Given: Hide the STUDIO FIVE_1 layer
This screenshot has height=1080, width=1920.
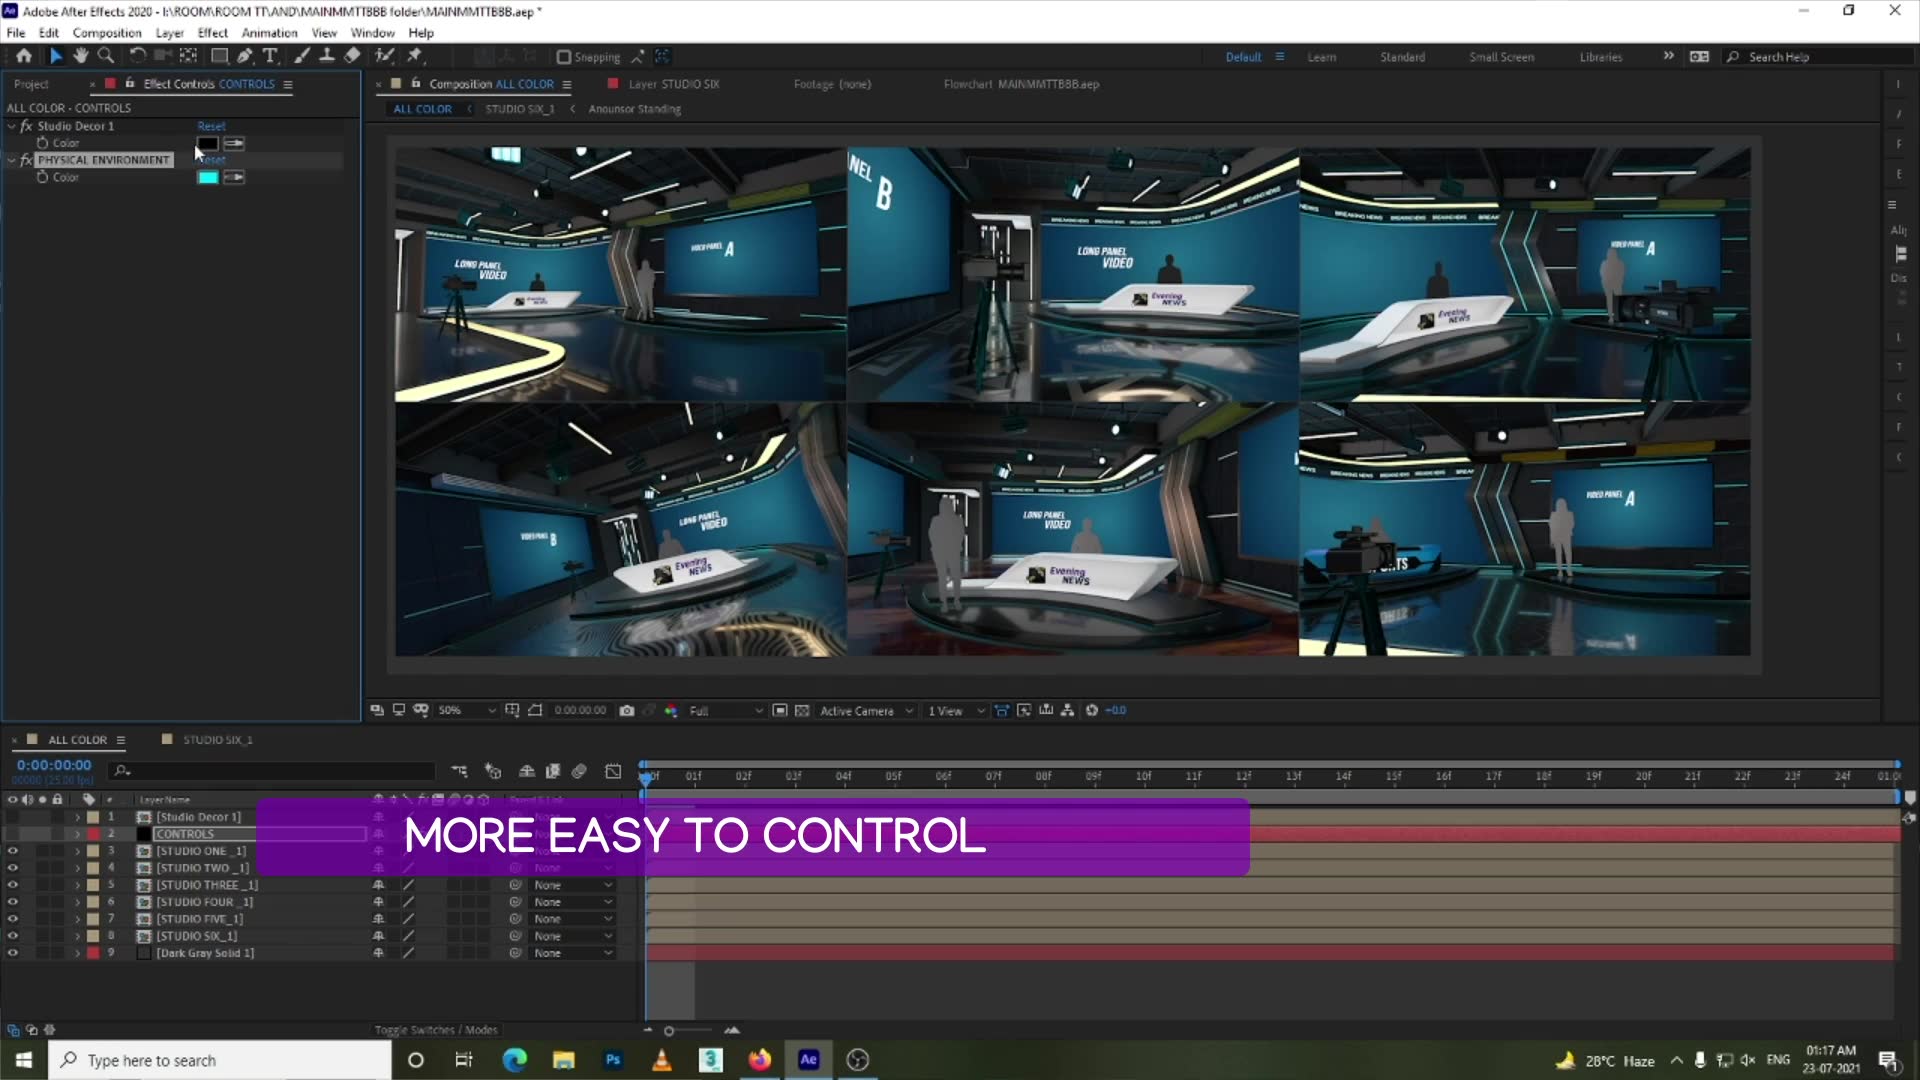Looking at the screenshot, I should tap(12, 920).
